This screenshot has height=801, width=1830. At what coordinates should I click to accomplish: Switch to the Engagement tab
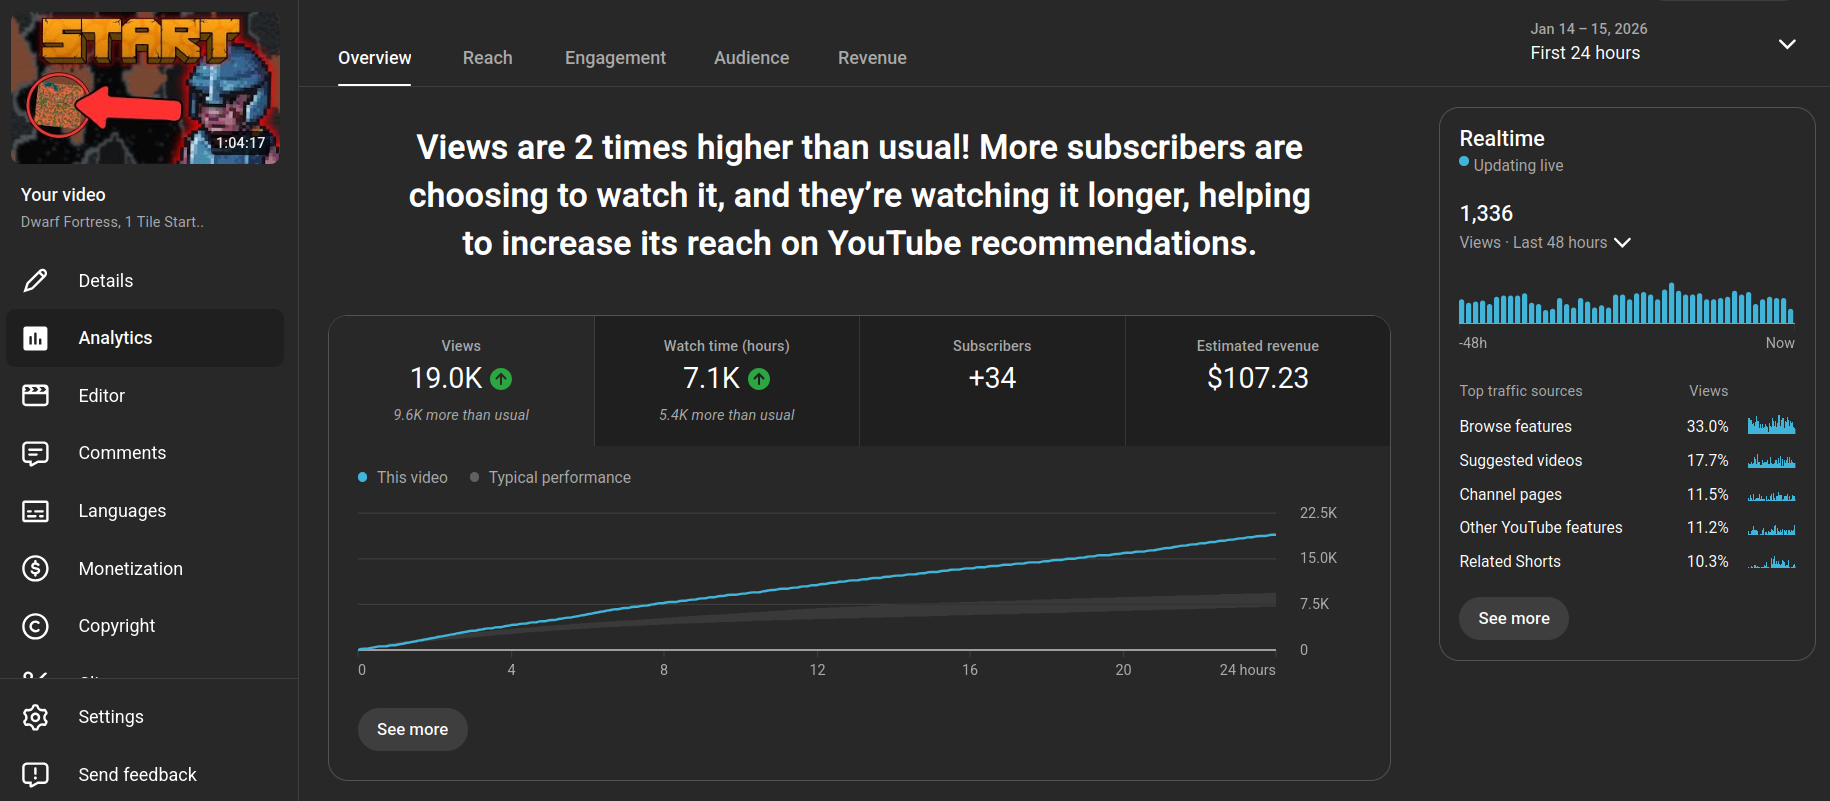click(615, 58)
